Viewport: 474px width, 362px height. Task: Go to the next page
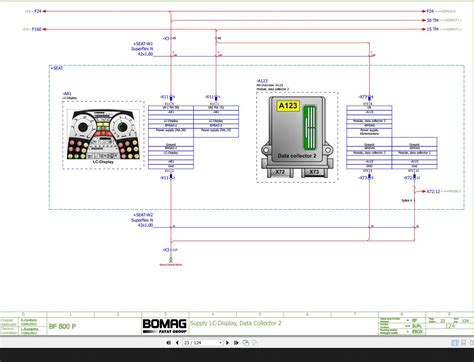pyautogui.click(x=227, y=343)
